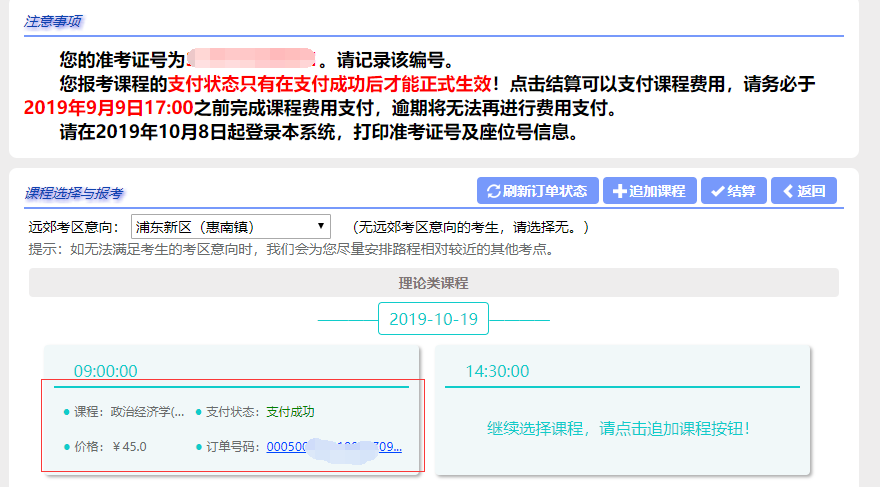Click the left chevron icon on 返回

(x=788, y=191)
